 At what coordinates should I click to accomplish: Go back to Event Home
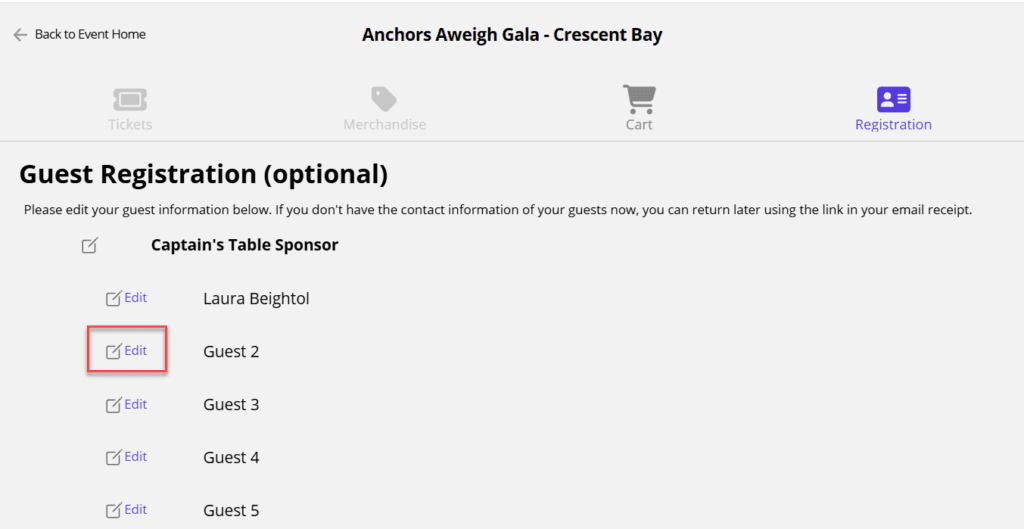(90, 35)
